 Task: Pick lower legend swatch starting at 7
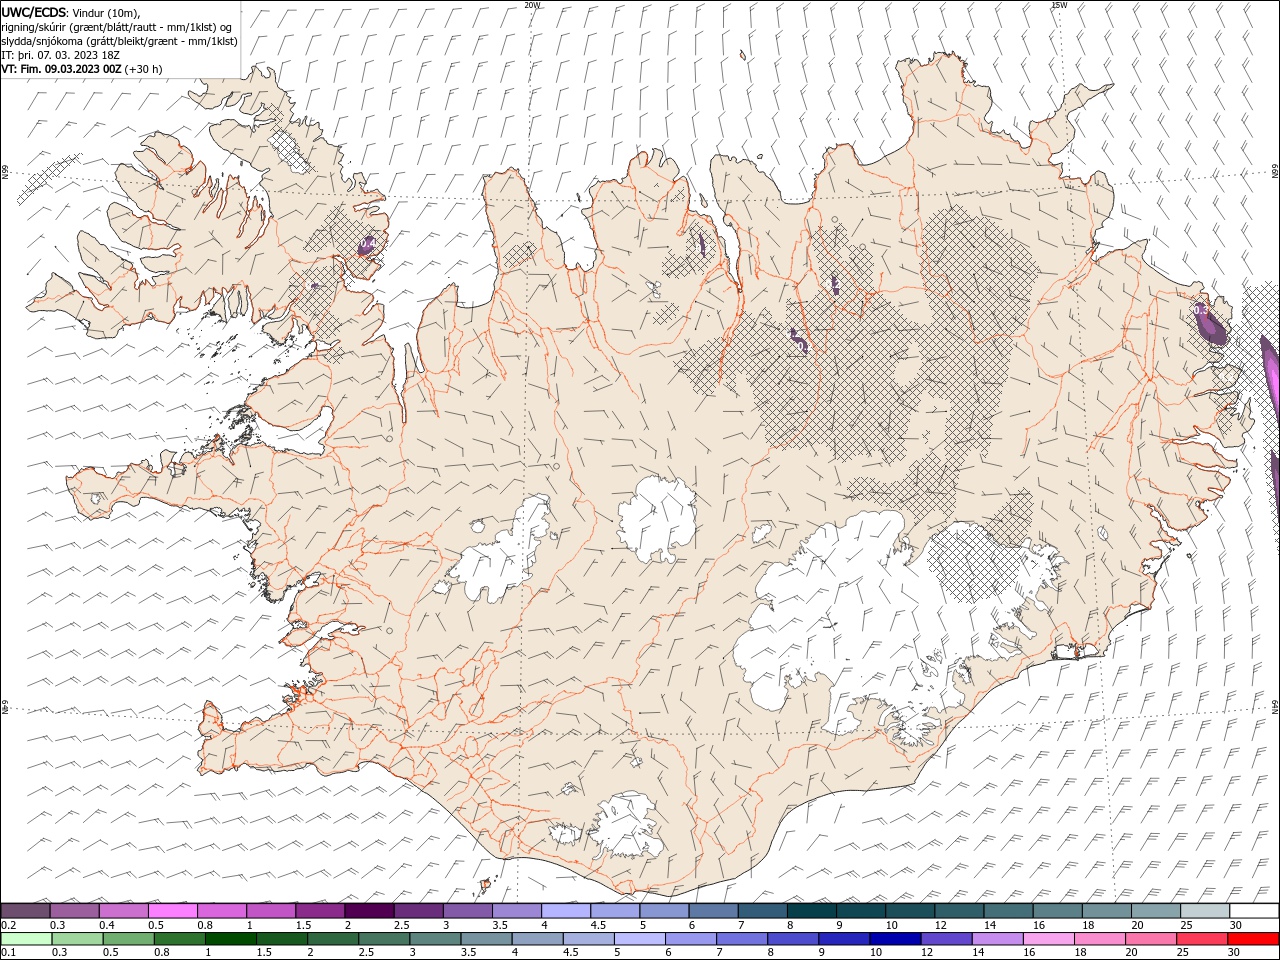tap(741, 939)
